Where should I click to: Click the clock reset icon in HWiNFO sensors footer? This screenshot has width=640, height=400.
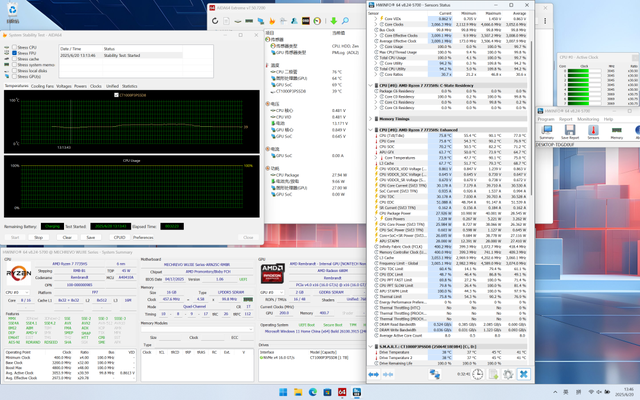(478, 374)
